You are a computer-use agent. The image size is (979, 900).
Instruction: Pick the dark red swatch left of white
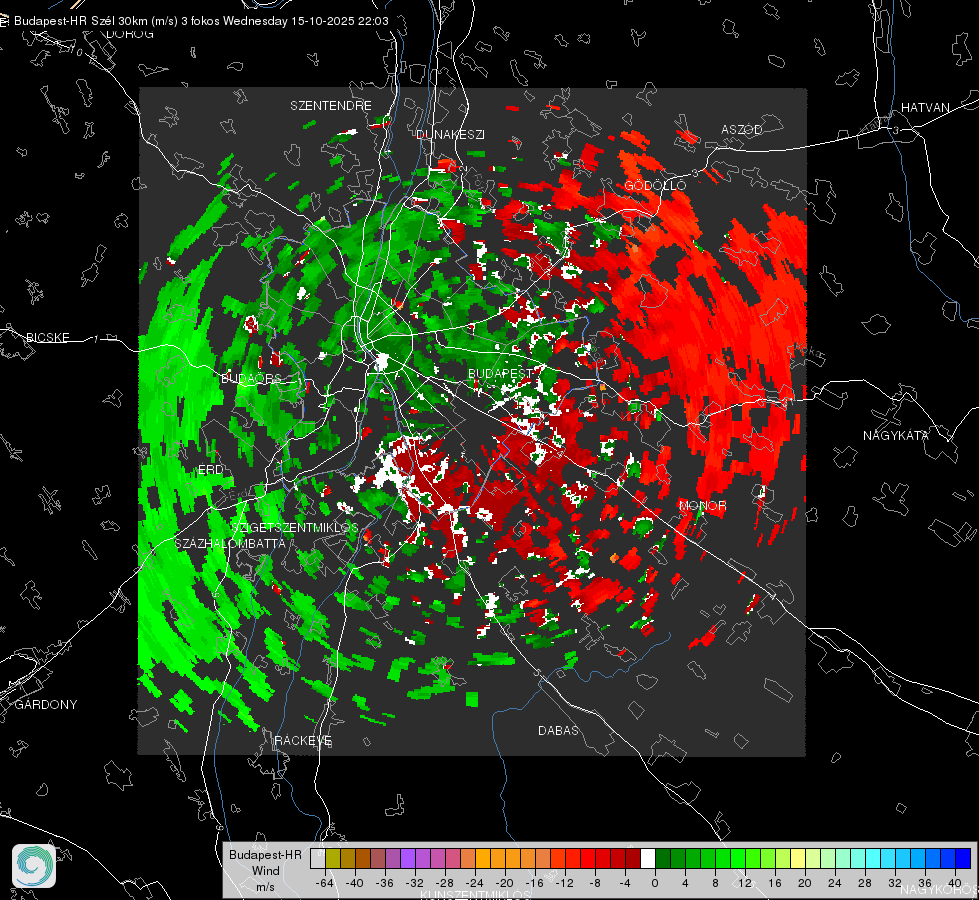coord(633,858)
